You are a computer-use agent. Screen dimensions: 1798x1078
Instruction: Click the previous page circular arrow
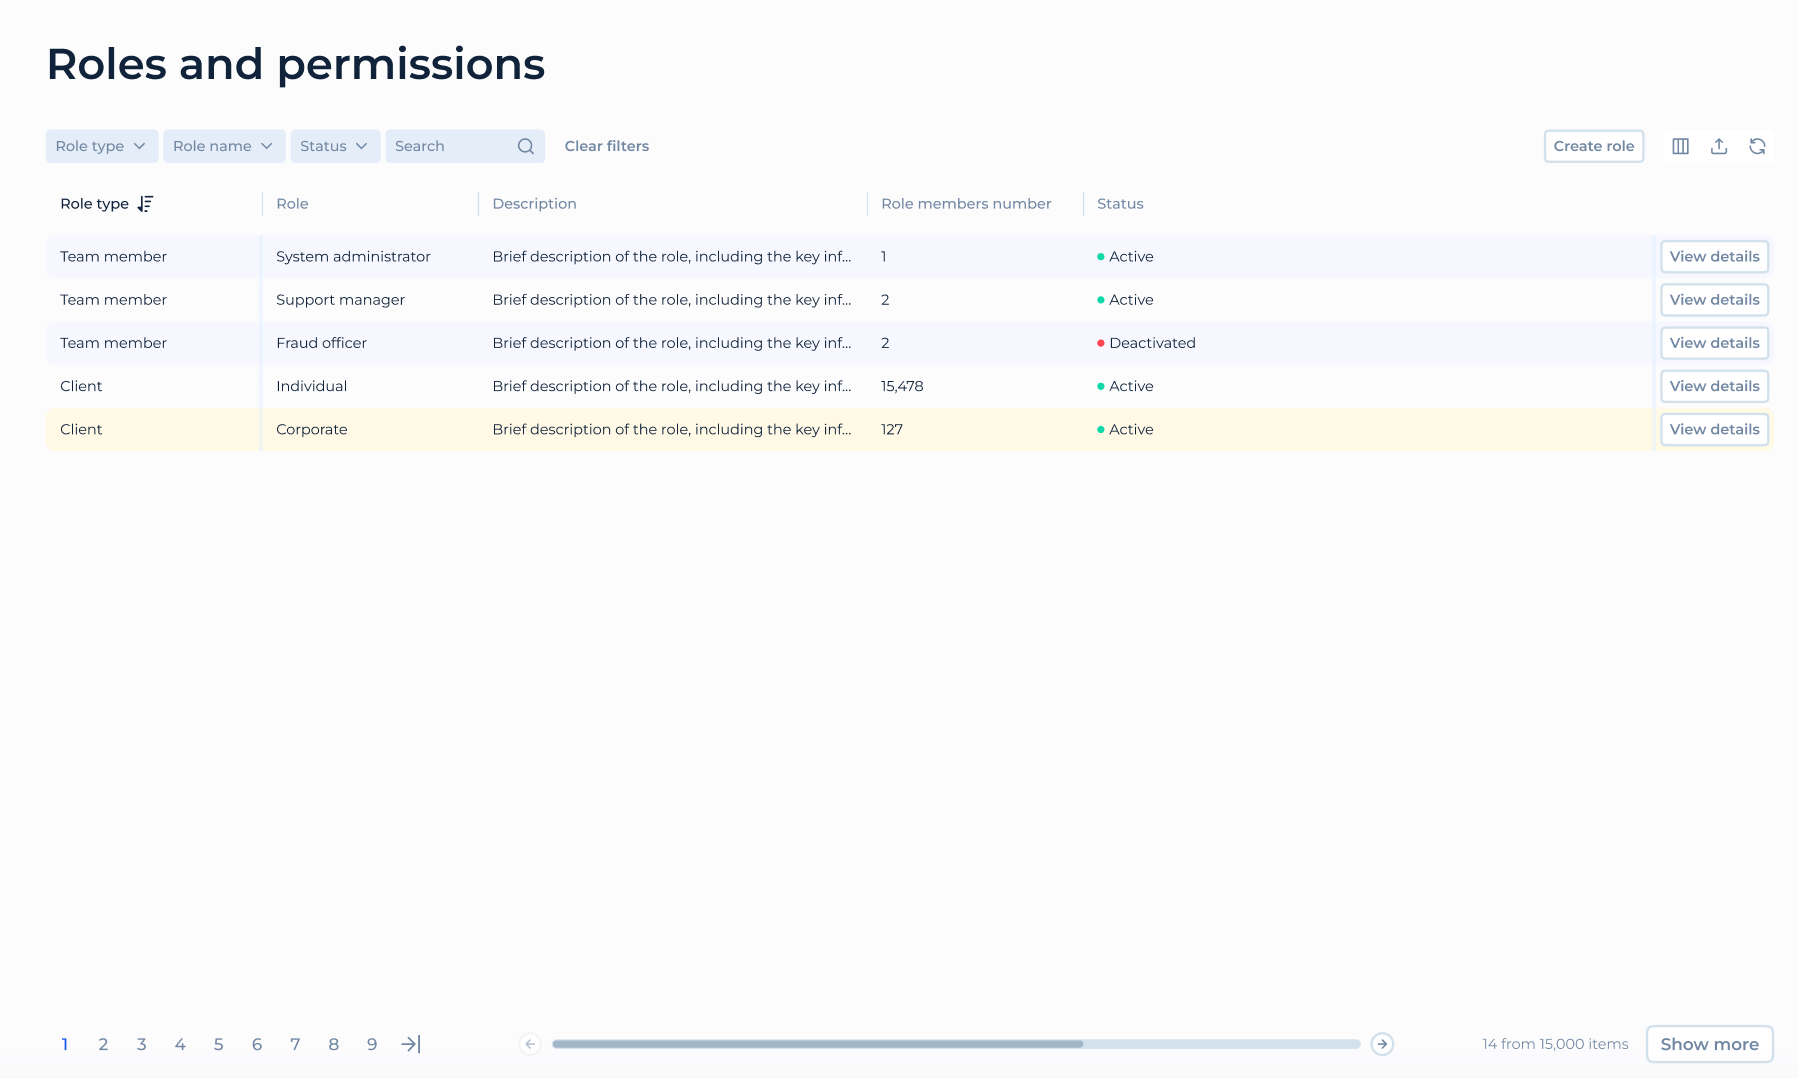coord(529,1043)
